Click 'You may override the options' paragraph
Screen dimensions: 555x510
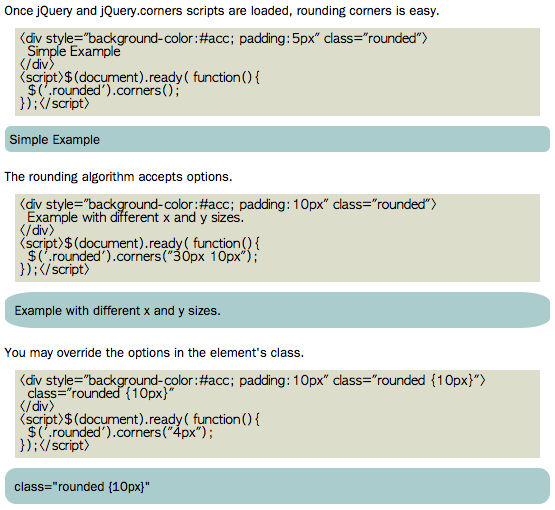click(154, 353)
